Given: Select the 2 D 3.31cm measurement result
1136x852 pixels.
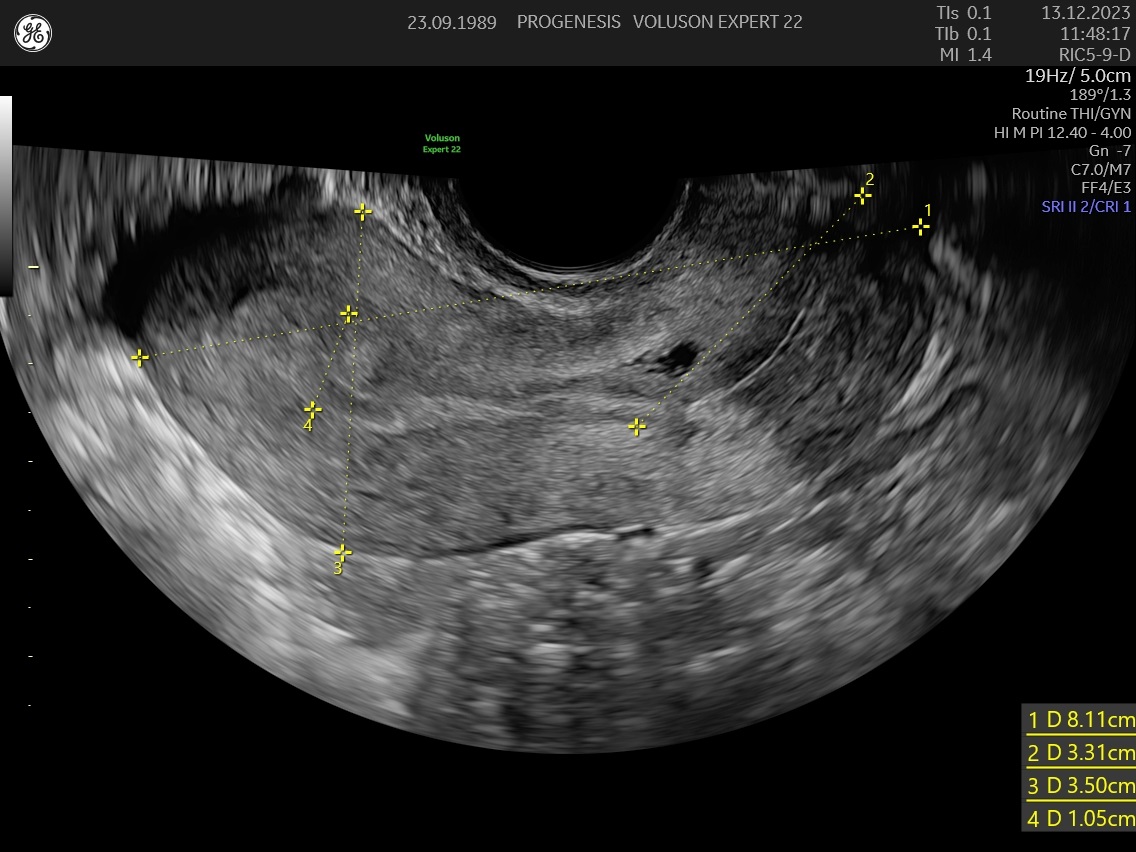Looking at the screenshot, I should (1080, 752).
